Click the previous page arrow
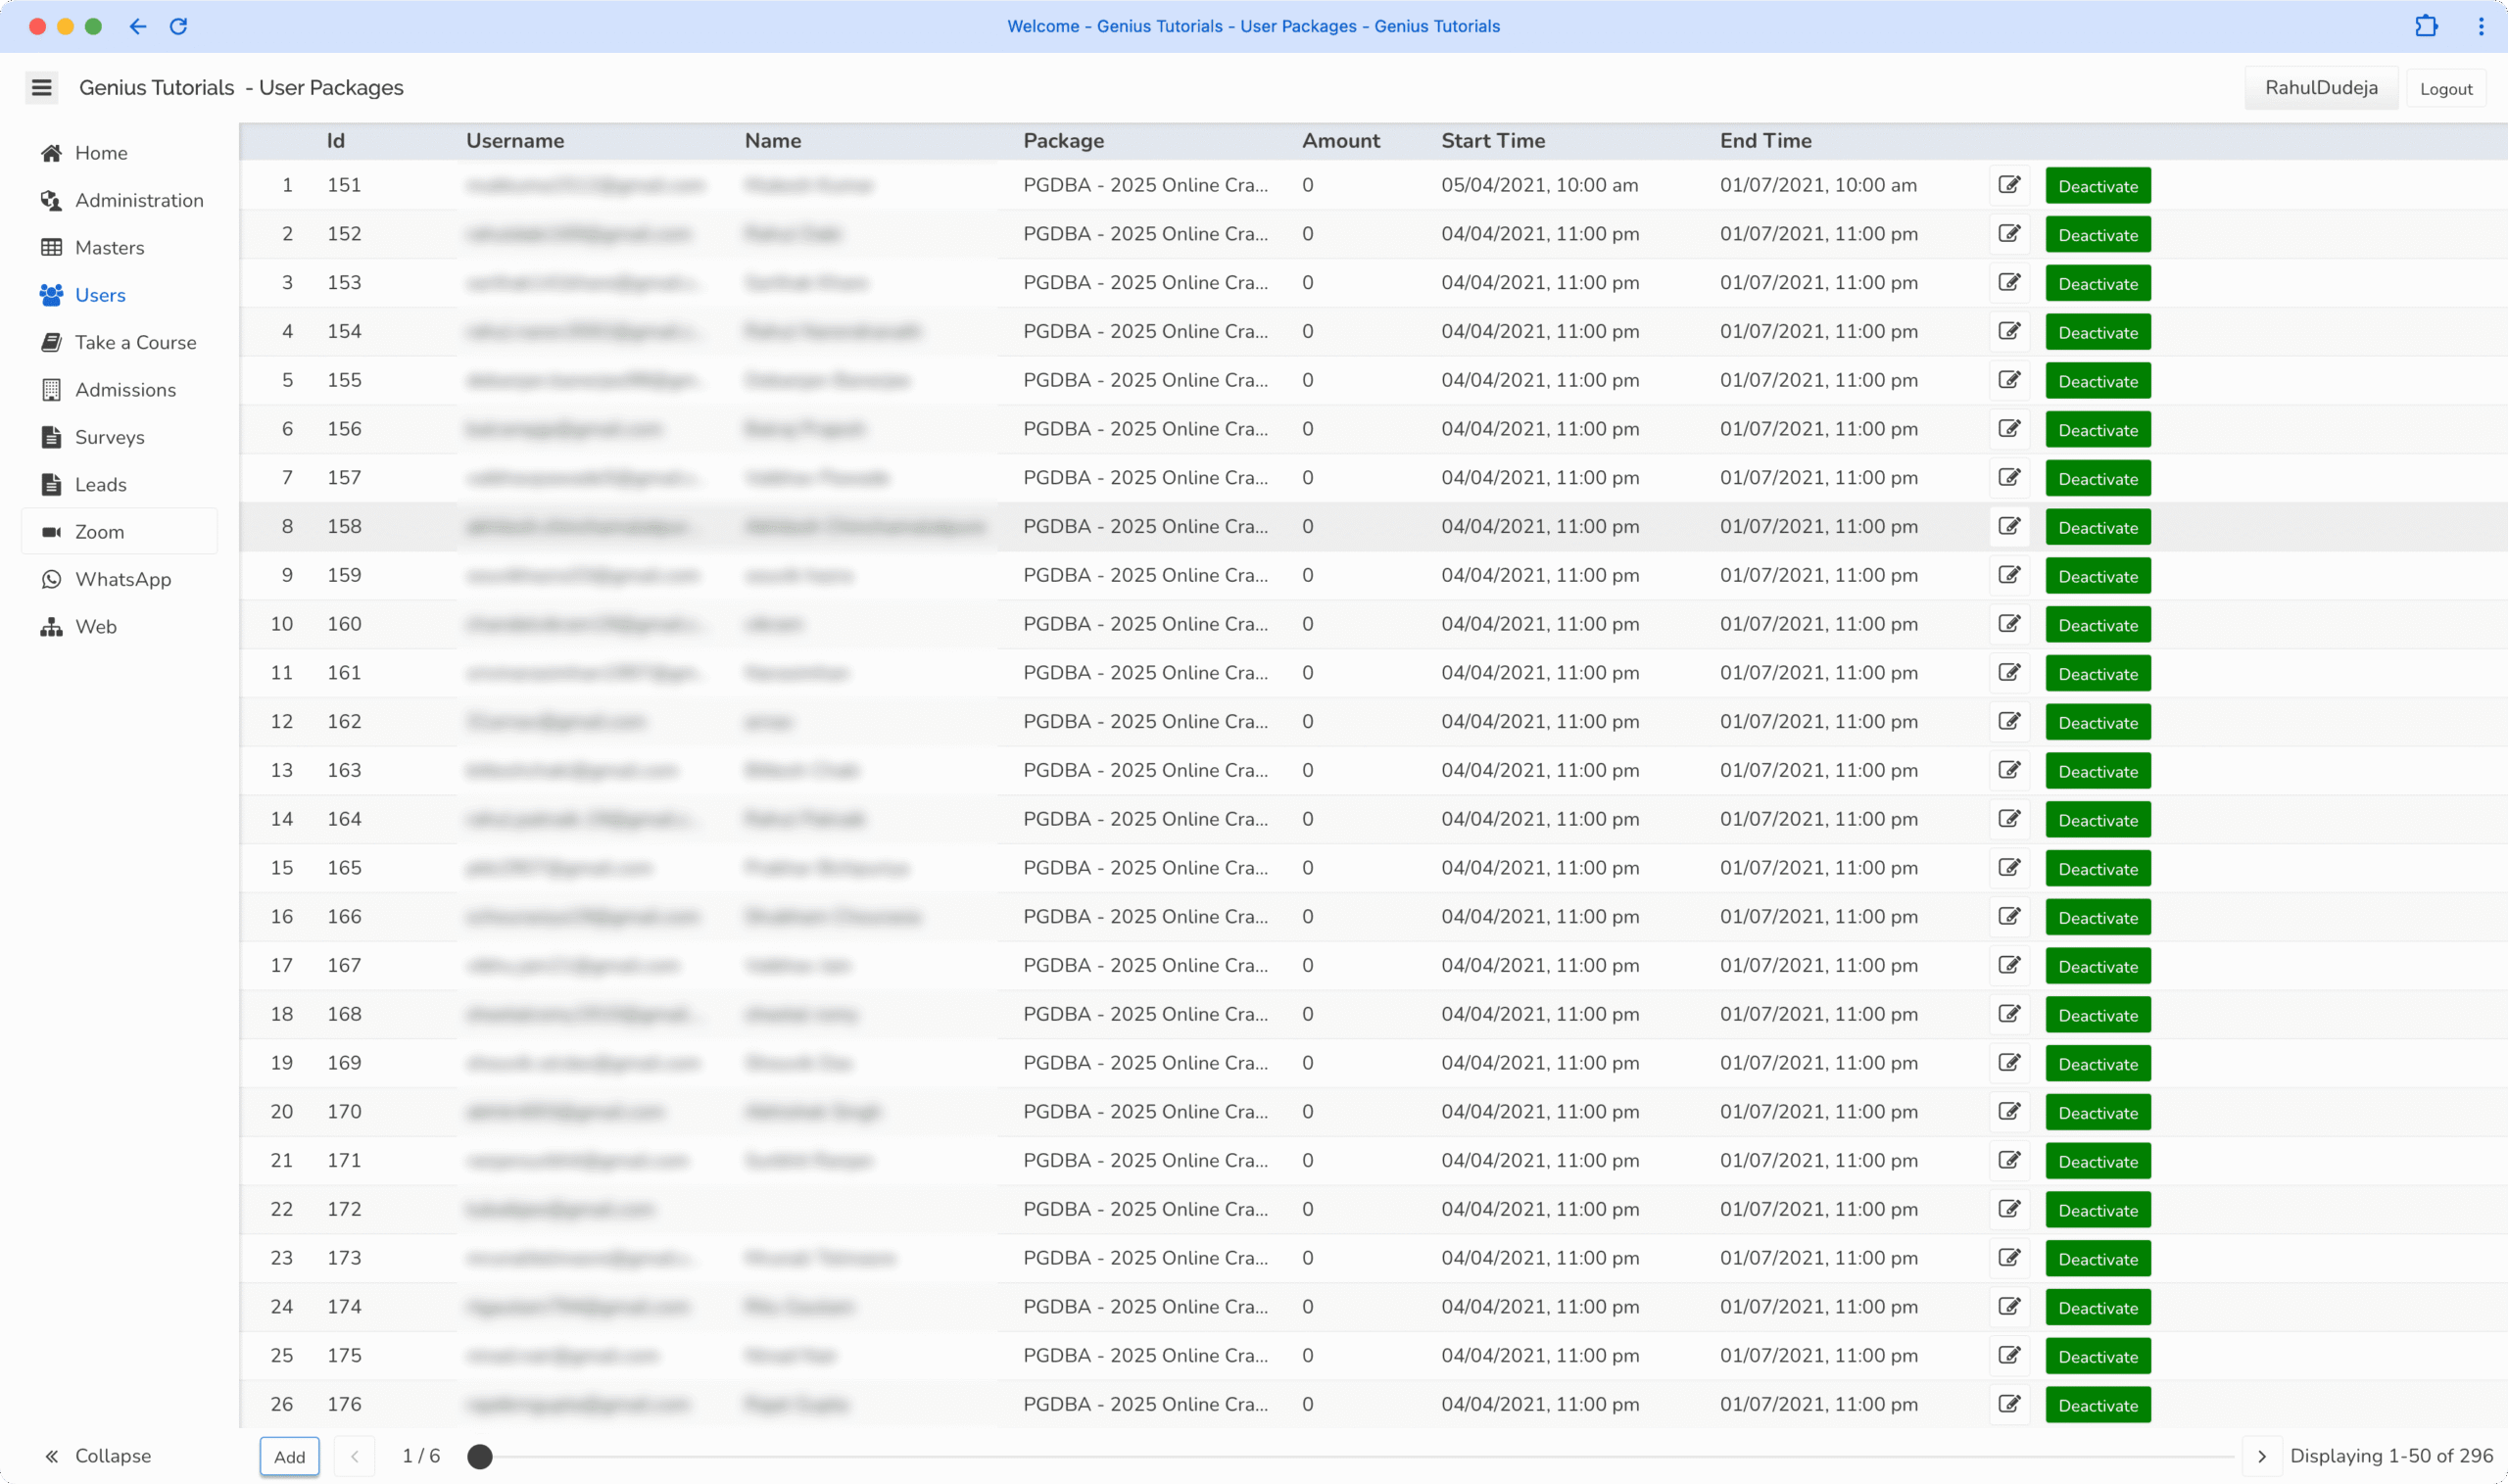Viewport: 2508px width, 1484px height. [354, 1456]
